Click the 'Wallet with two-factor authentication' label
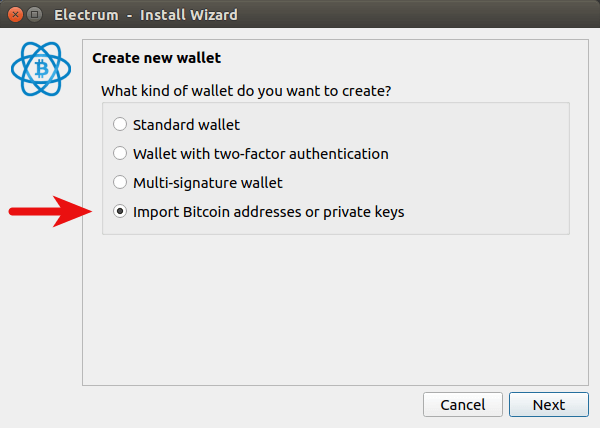The image size is (600, 428). tap(260, 154)
